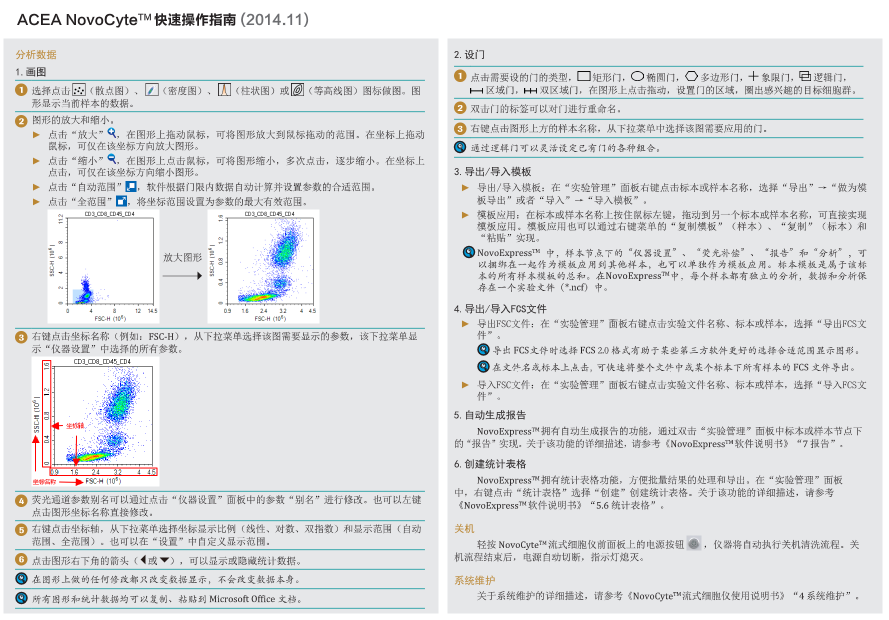
Task: Select the ellipse gate (椭圆门) icon
Action: [638, 76]
